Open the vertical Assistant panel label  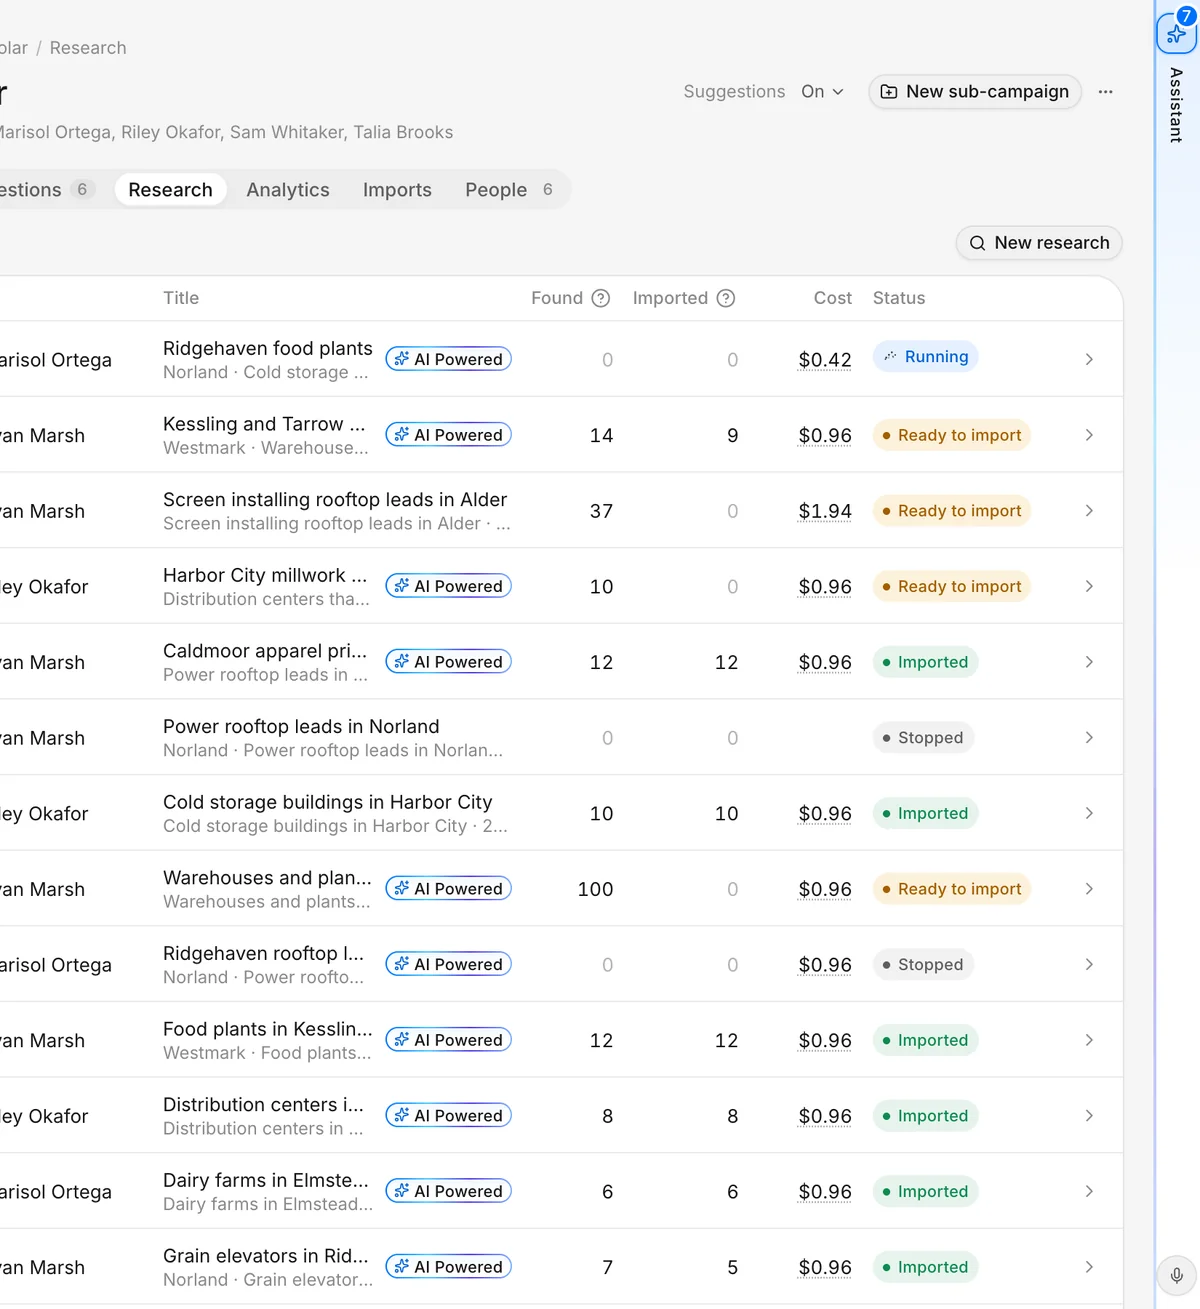(x=1176, y=105)
